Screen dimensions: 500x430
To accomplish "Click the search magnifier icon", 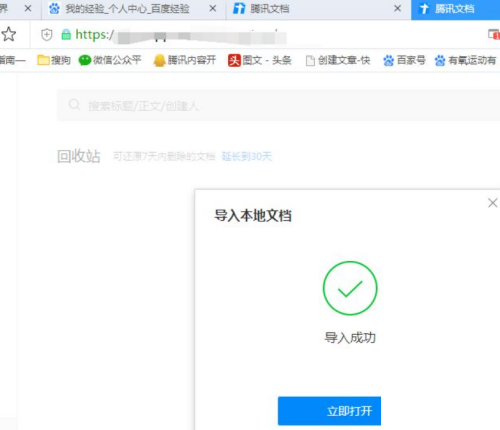I will [x=74, y=104].
